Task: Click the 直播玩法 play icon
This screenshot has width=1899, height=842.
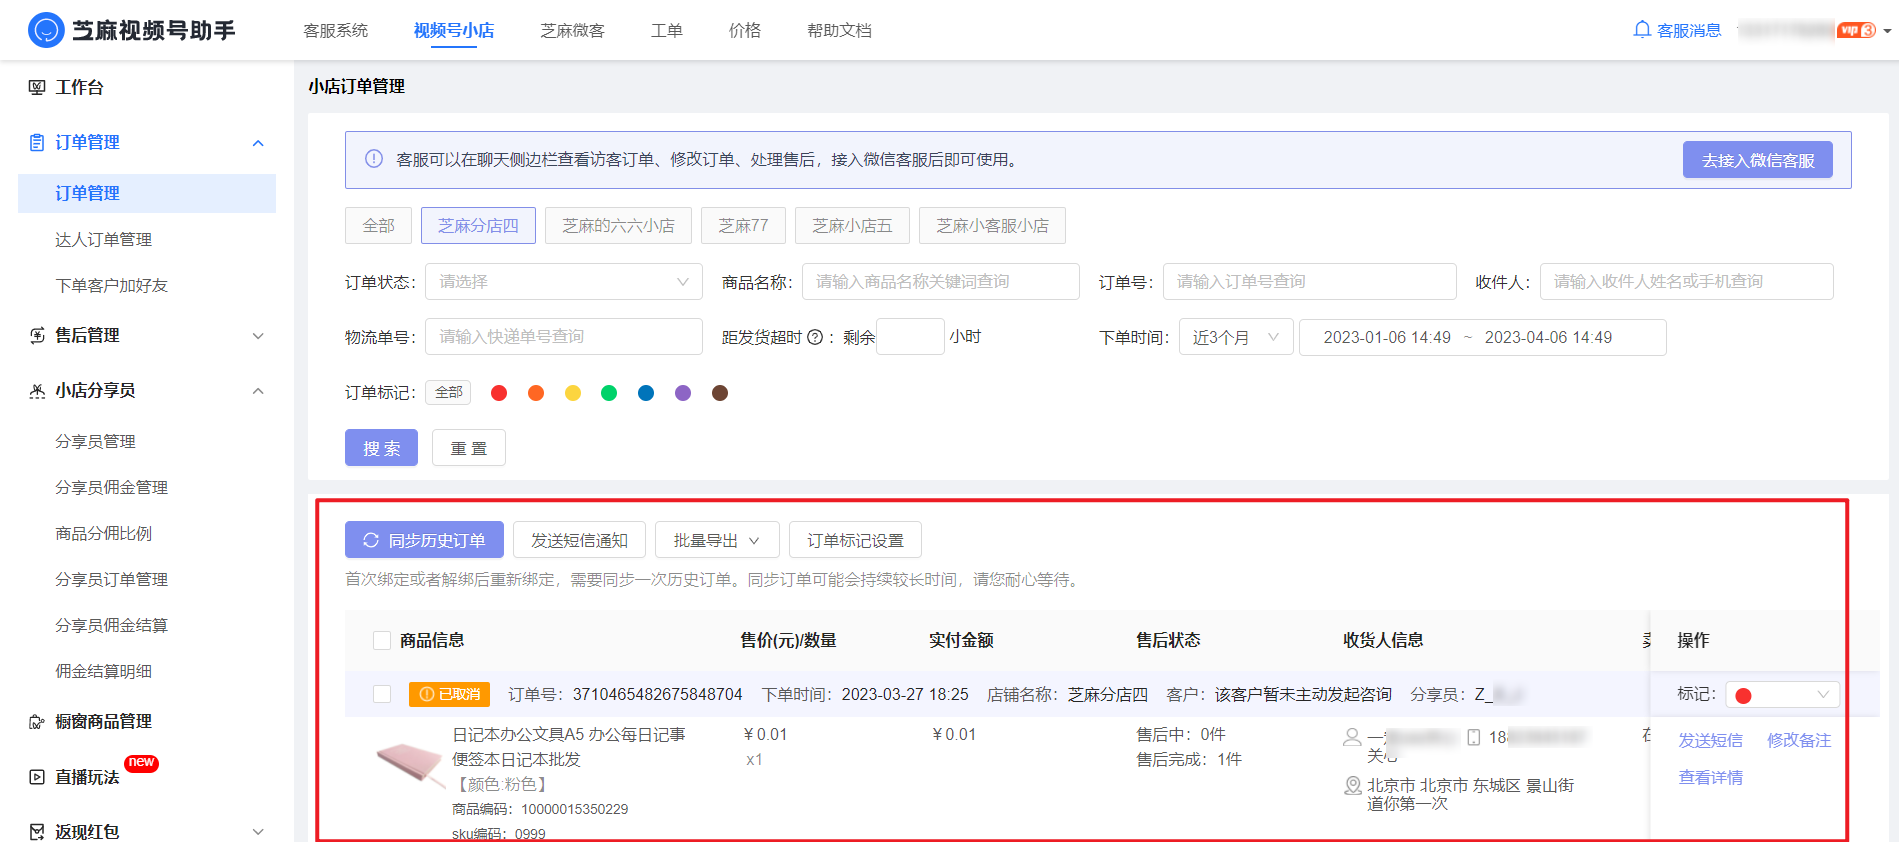Action: pos(37,777)
